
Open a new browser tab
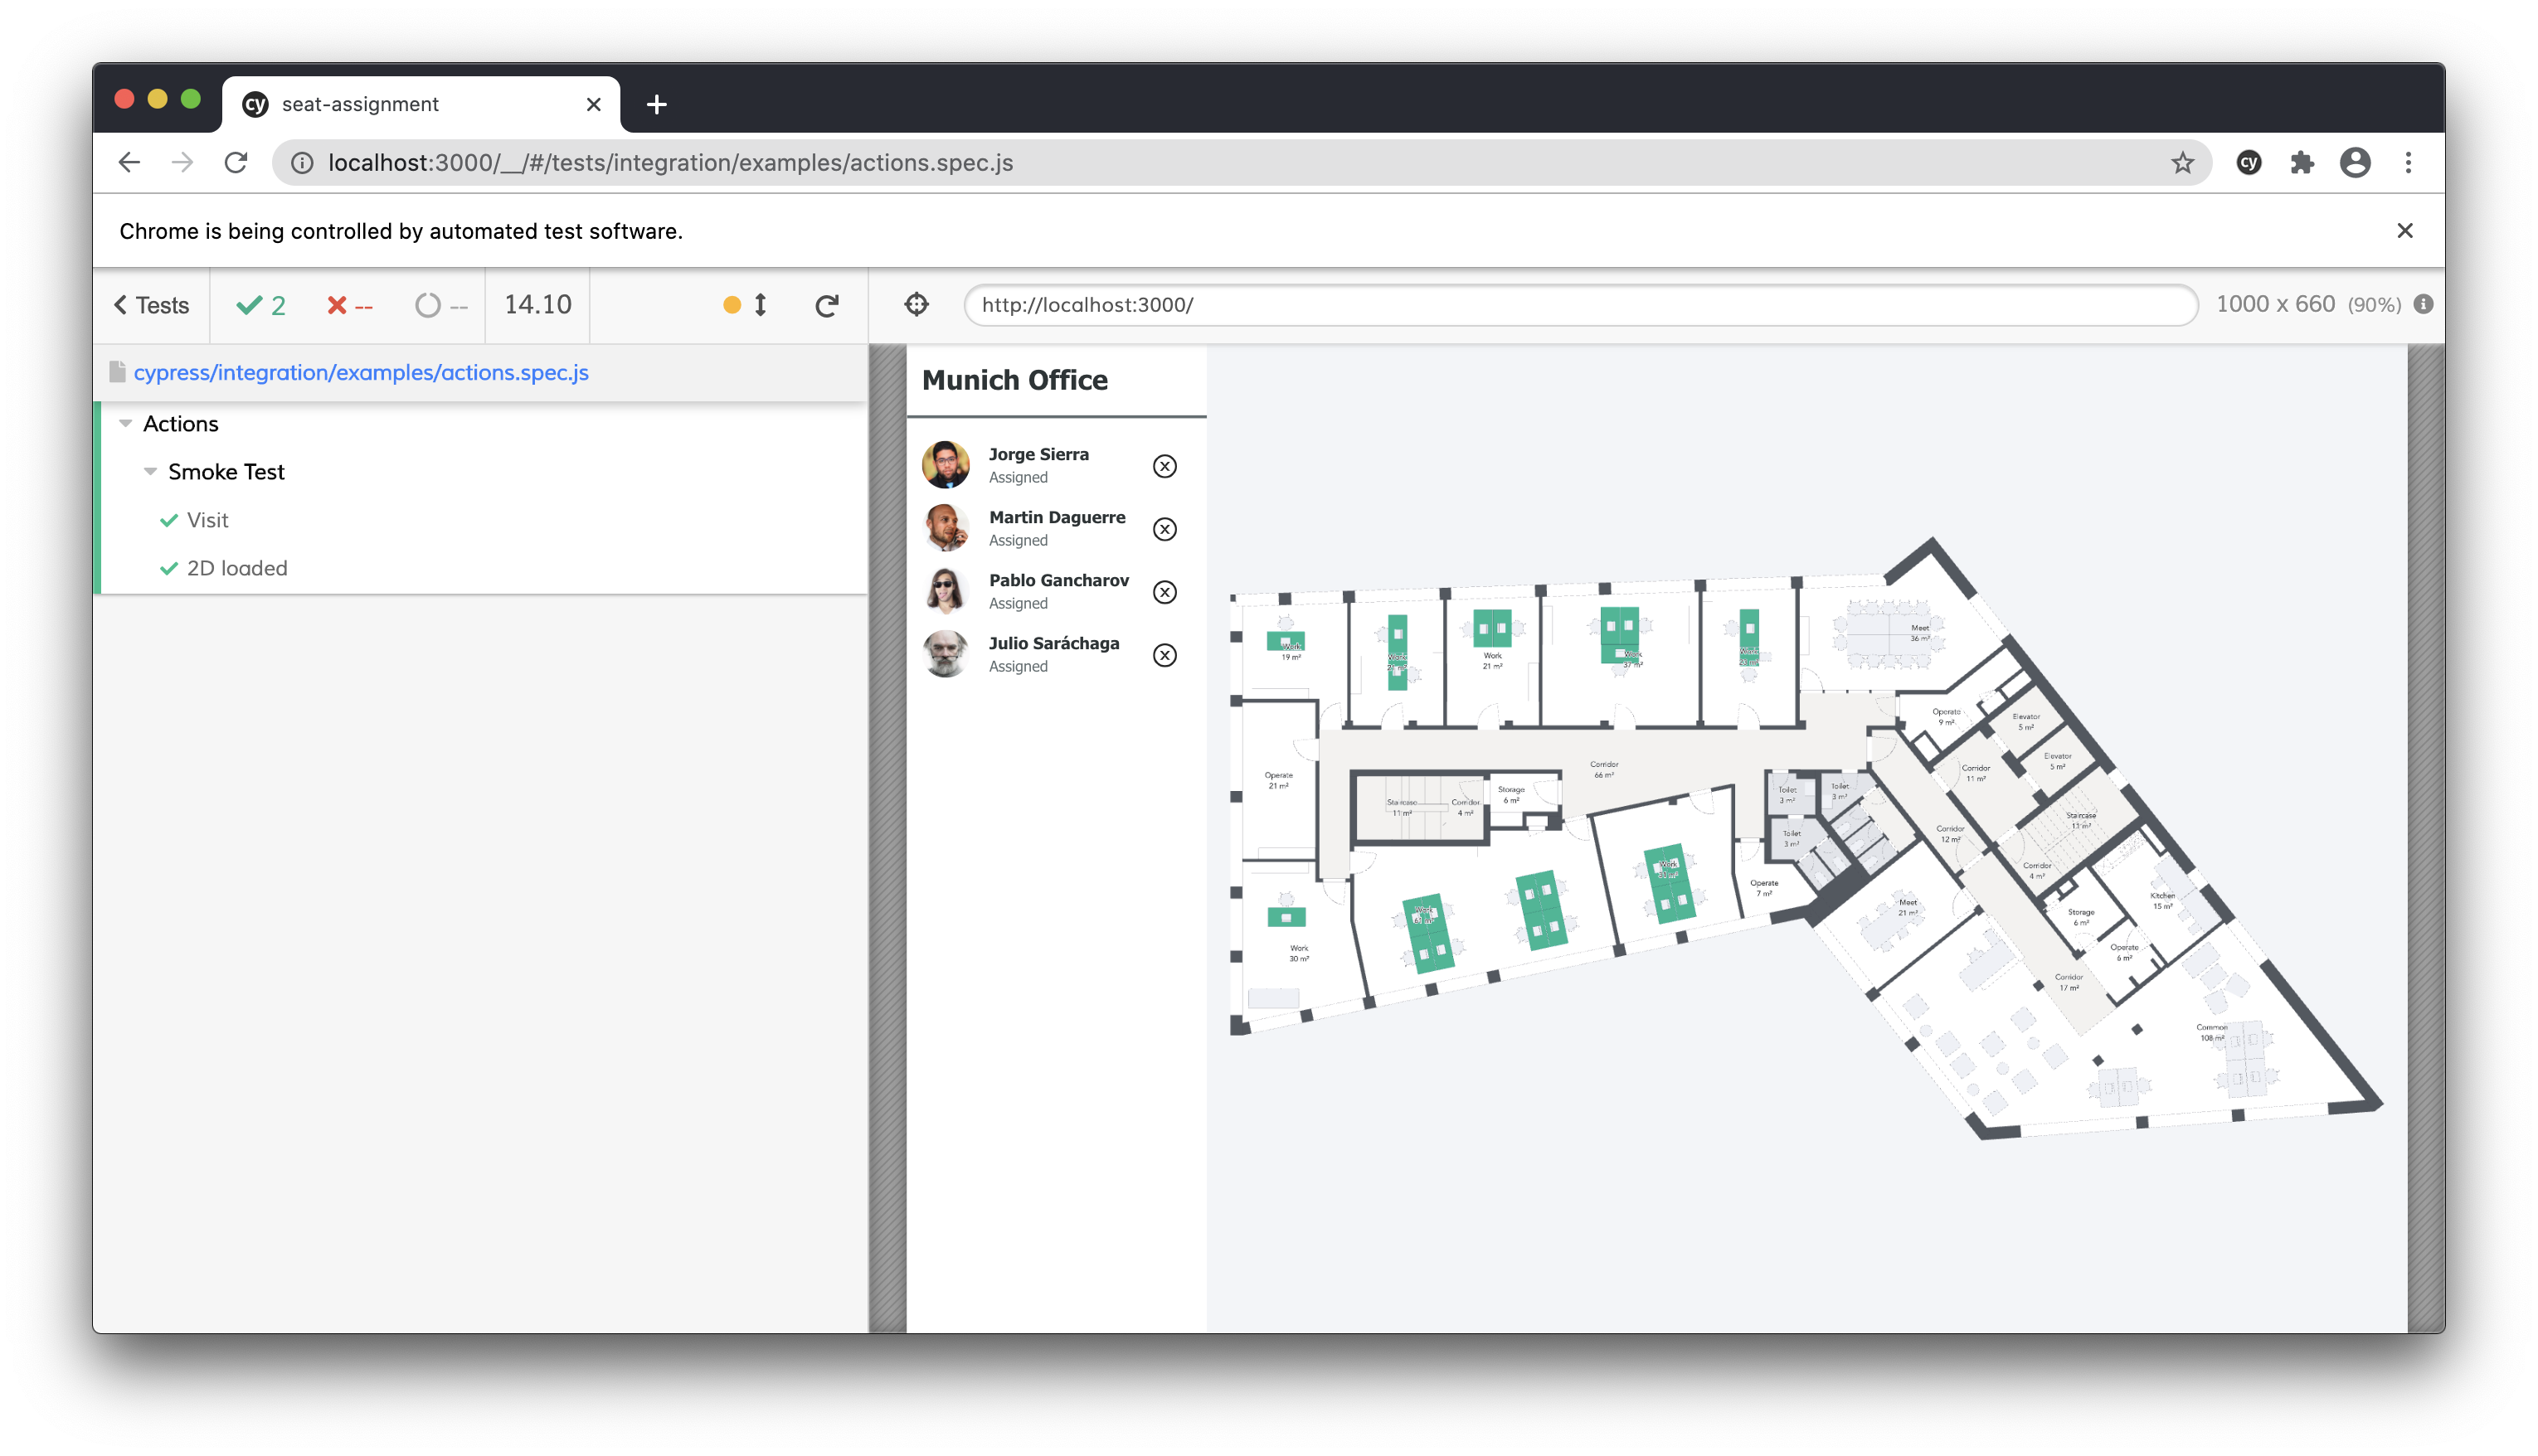[656, 105]
